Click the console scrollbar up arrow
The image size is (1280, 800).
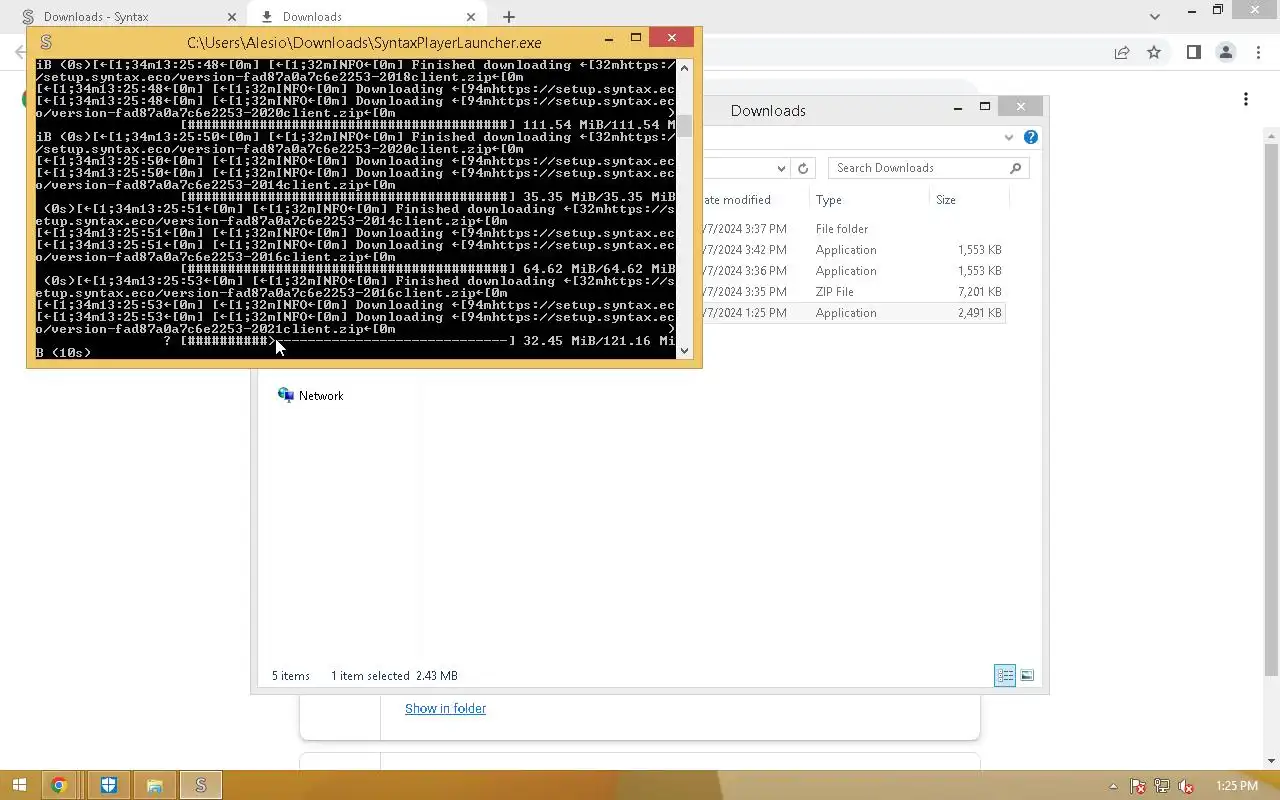685,67
